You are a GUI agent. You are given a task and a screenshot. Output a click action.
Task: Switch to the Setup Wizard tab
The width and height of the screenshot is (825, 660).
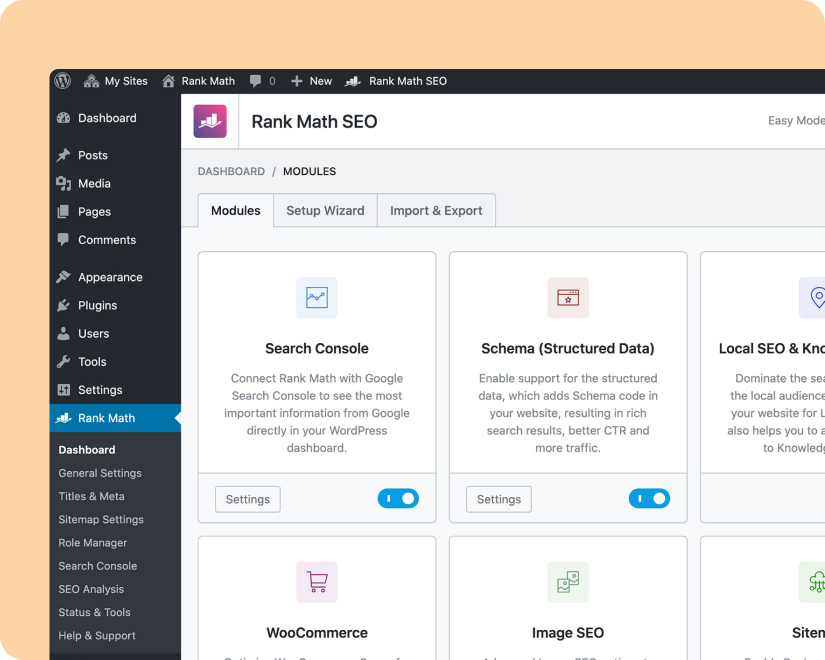click(x=325, y=211)
